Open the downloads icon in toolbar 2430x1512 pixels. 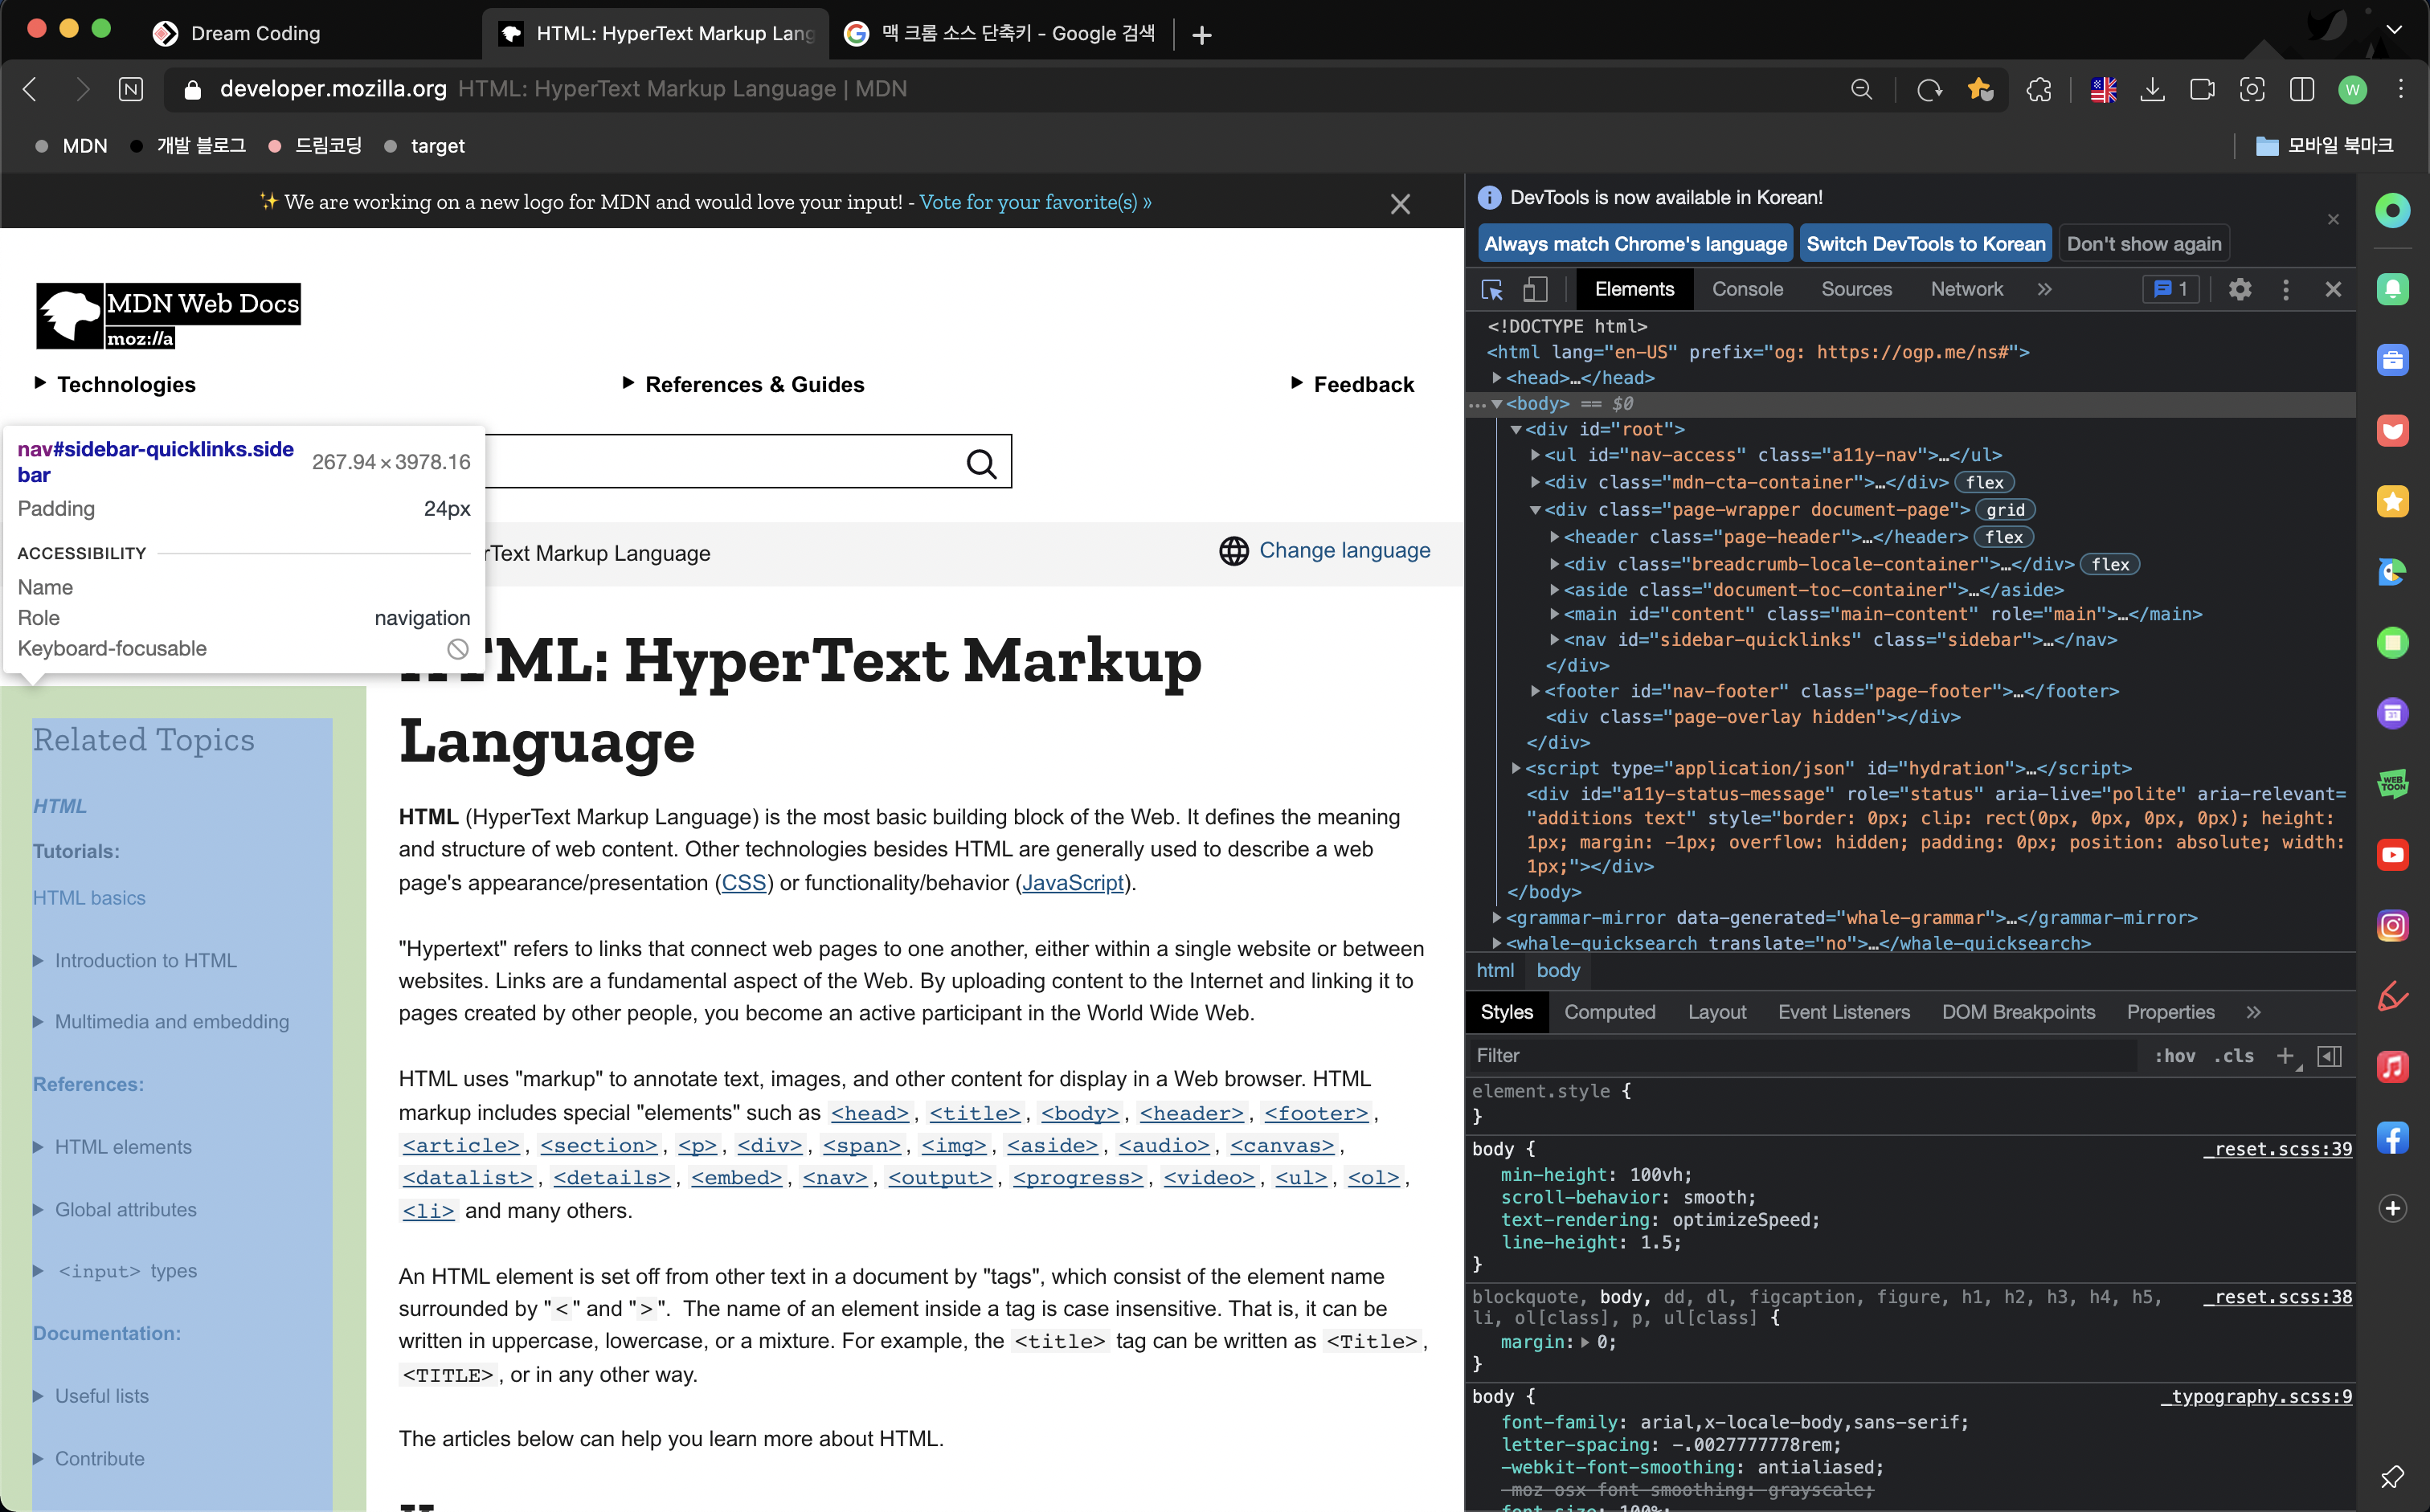click(x=2152, y=90)
